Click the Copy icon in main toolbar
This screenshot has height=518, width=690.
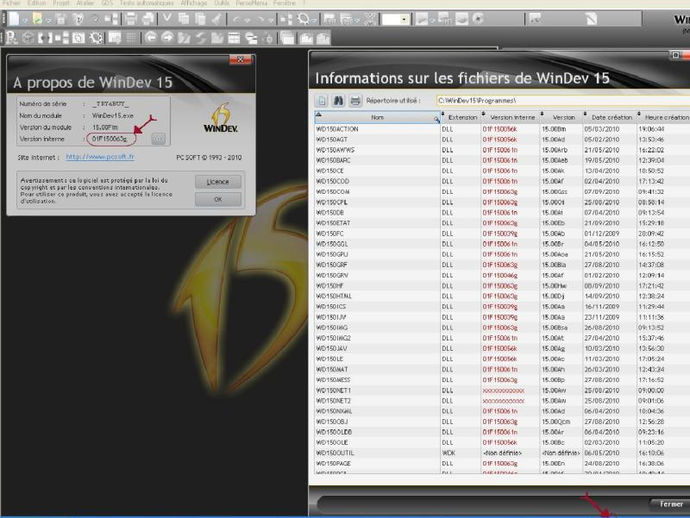click(x=184, y=19)
